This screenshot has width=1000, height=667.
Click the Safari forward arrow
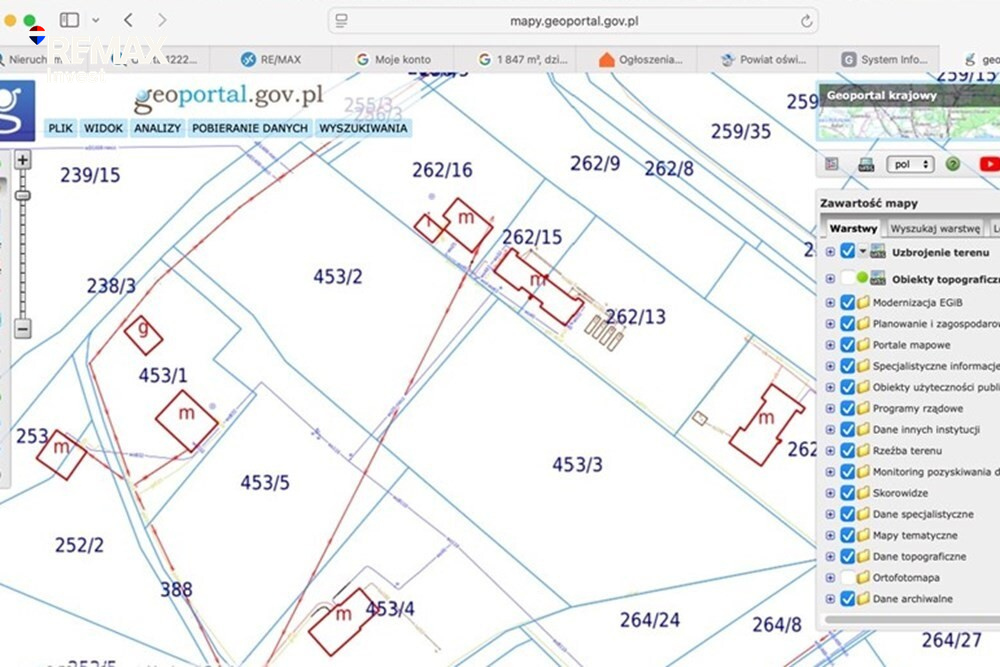[x=162, y=20]
